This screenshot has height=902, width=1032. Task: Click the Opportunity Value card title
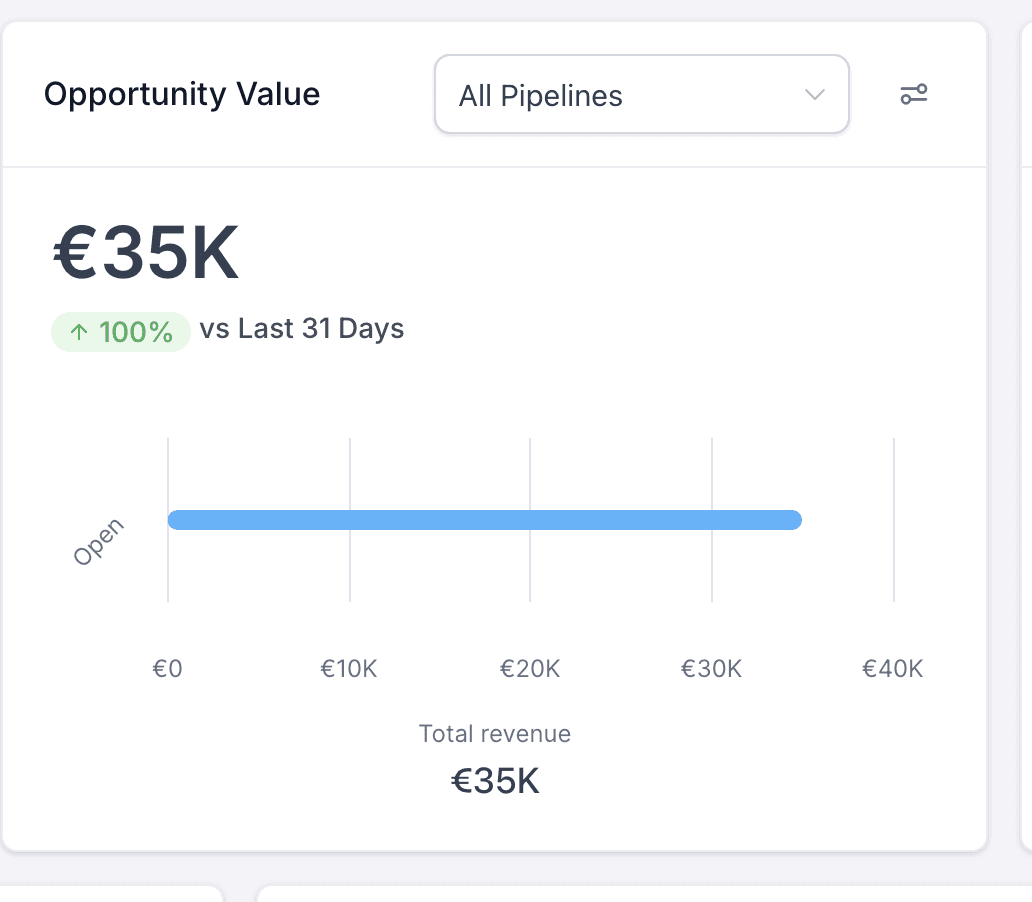182,95
